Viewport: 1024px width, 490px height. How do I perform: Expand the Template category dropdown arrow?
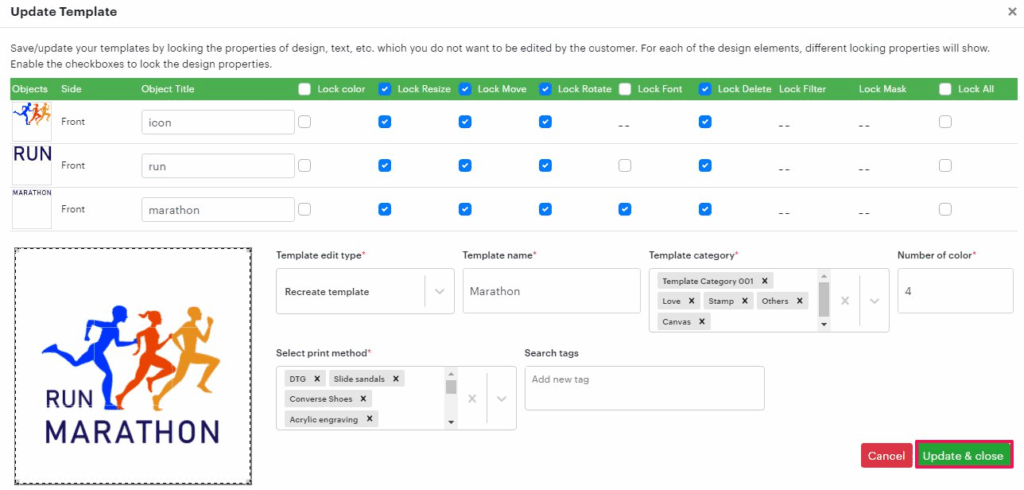coord(873,301)
